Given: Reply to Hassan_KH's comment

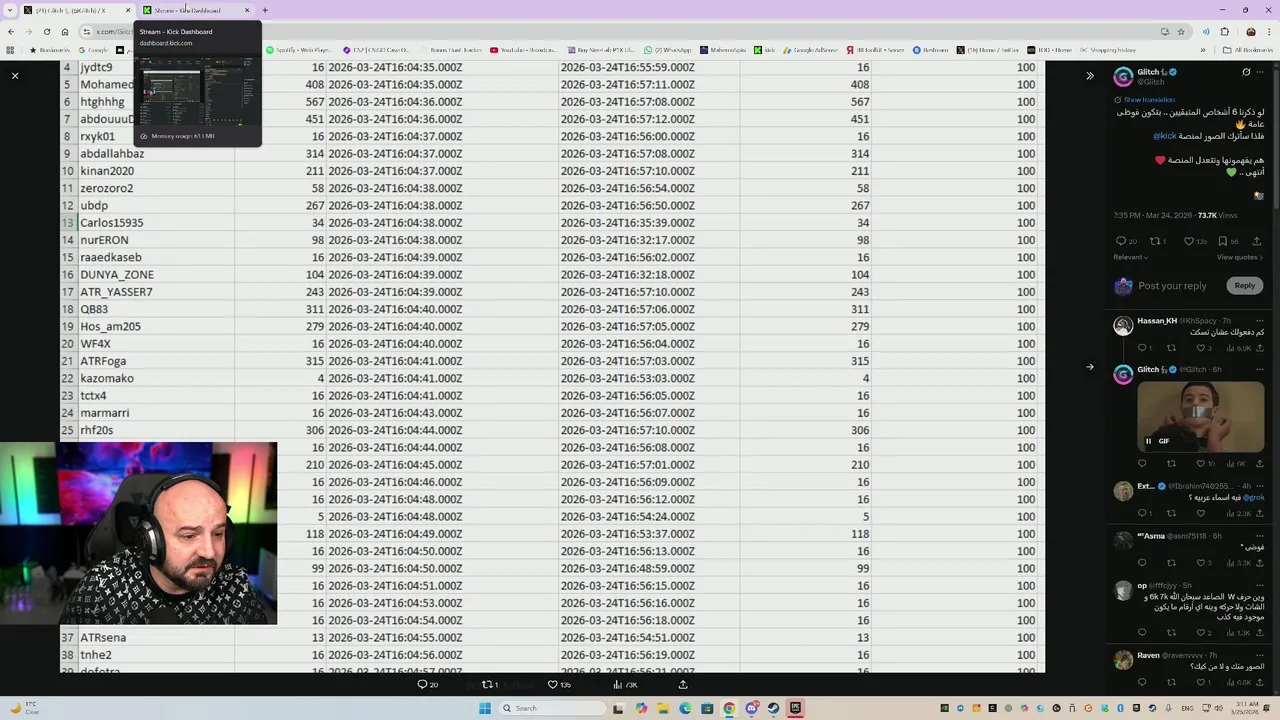Looking at the screenshot, I should tap(1142, 348).
